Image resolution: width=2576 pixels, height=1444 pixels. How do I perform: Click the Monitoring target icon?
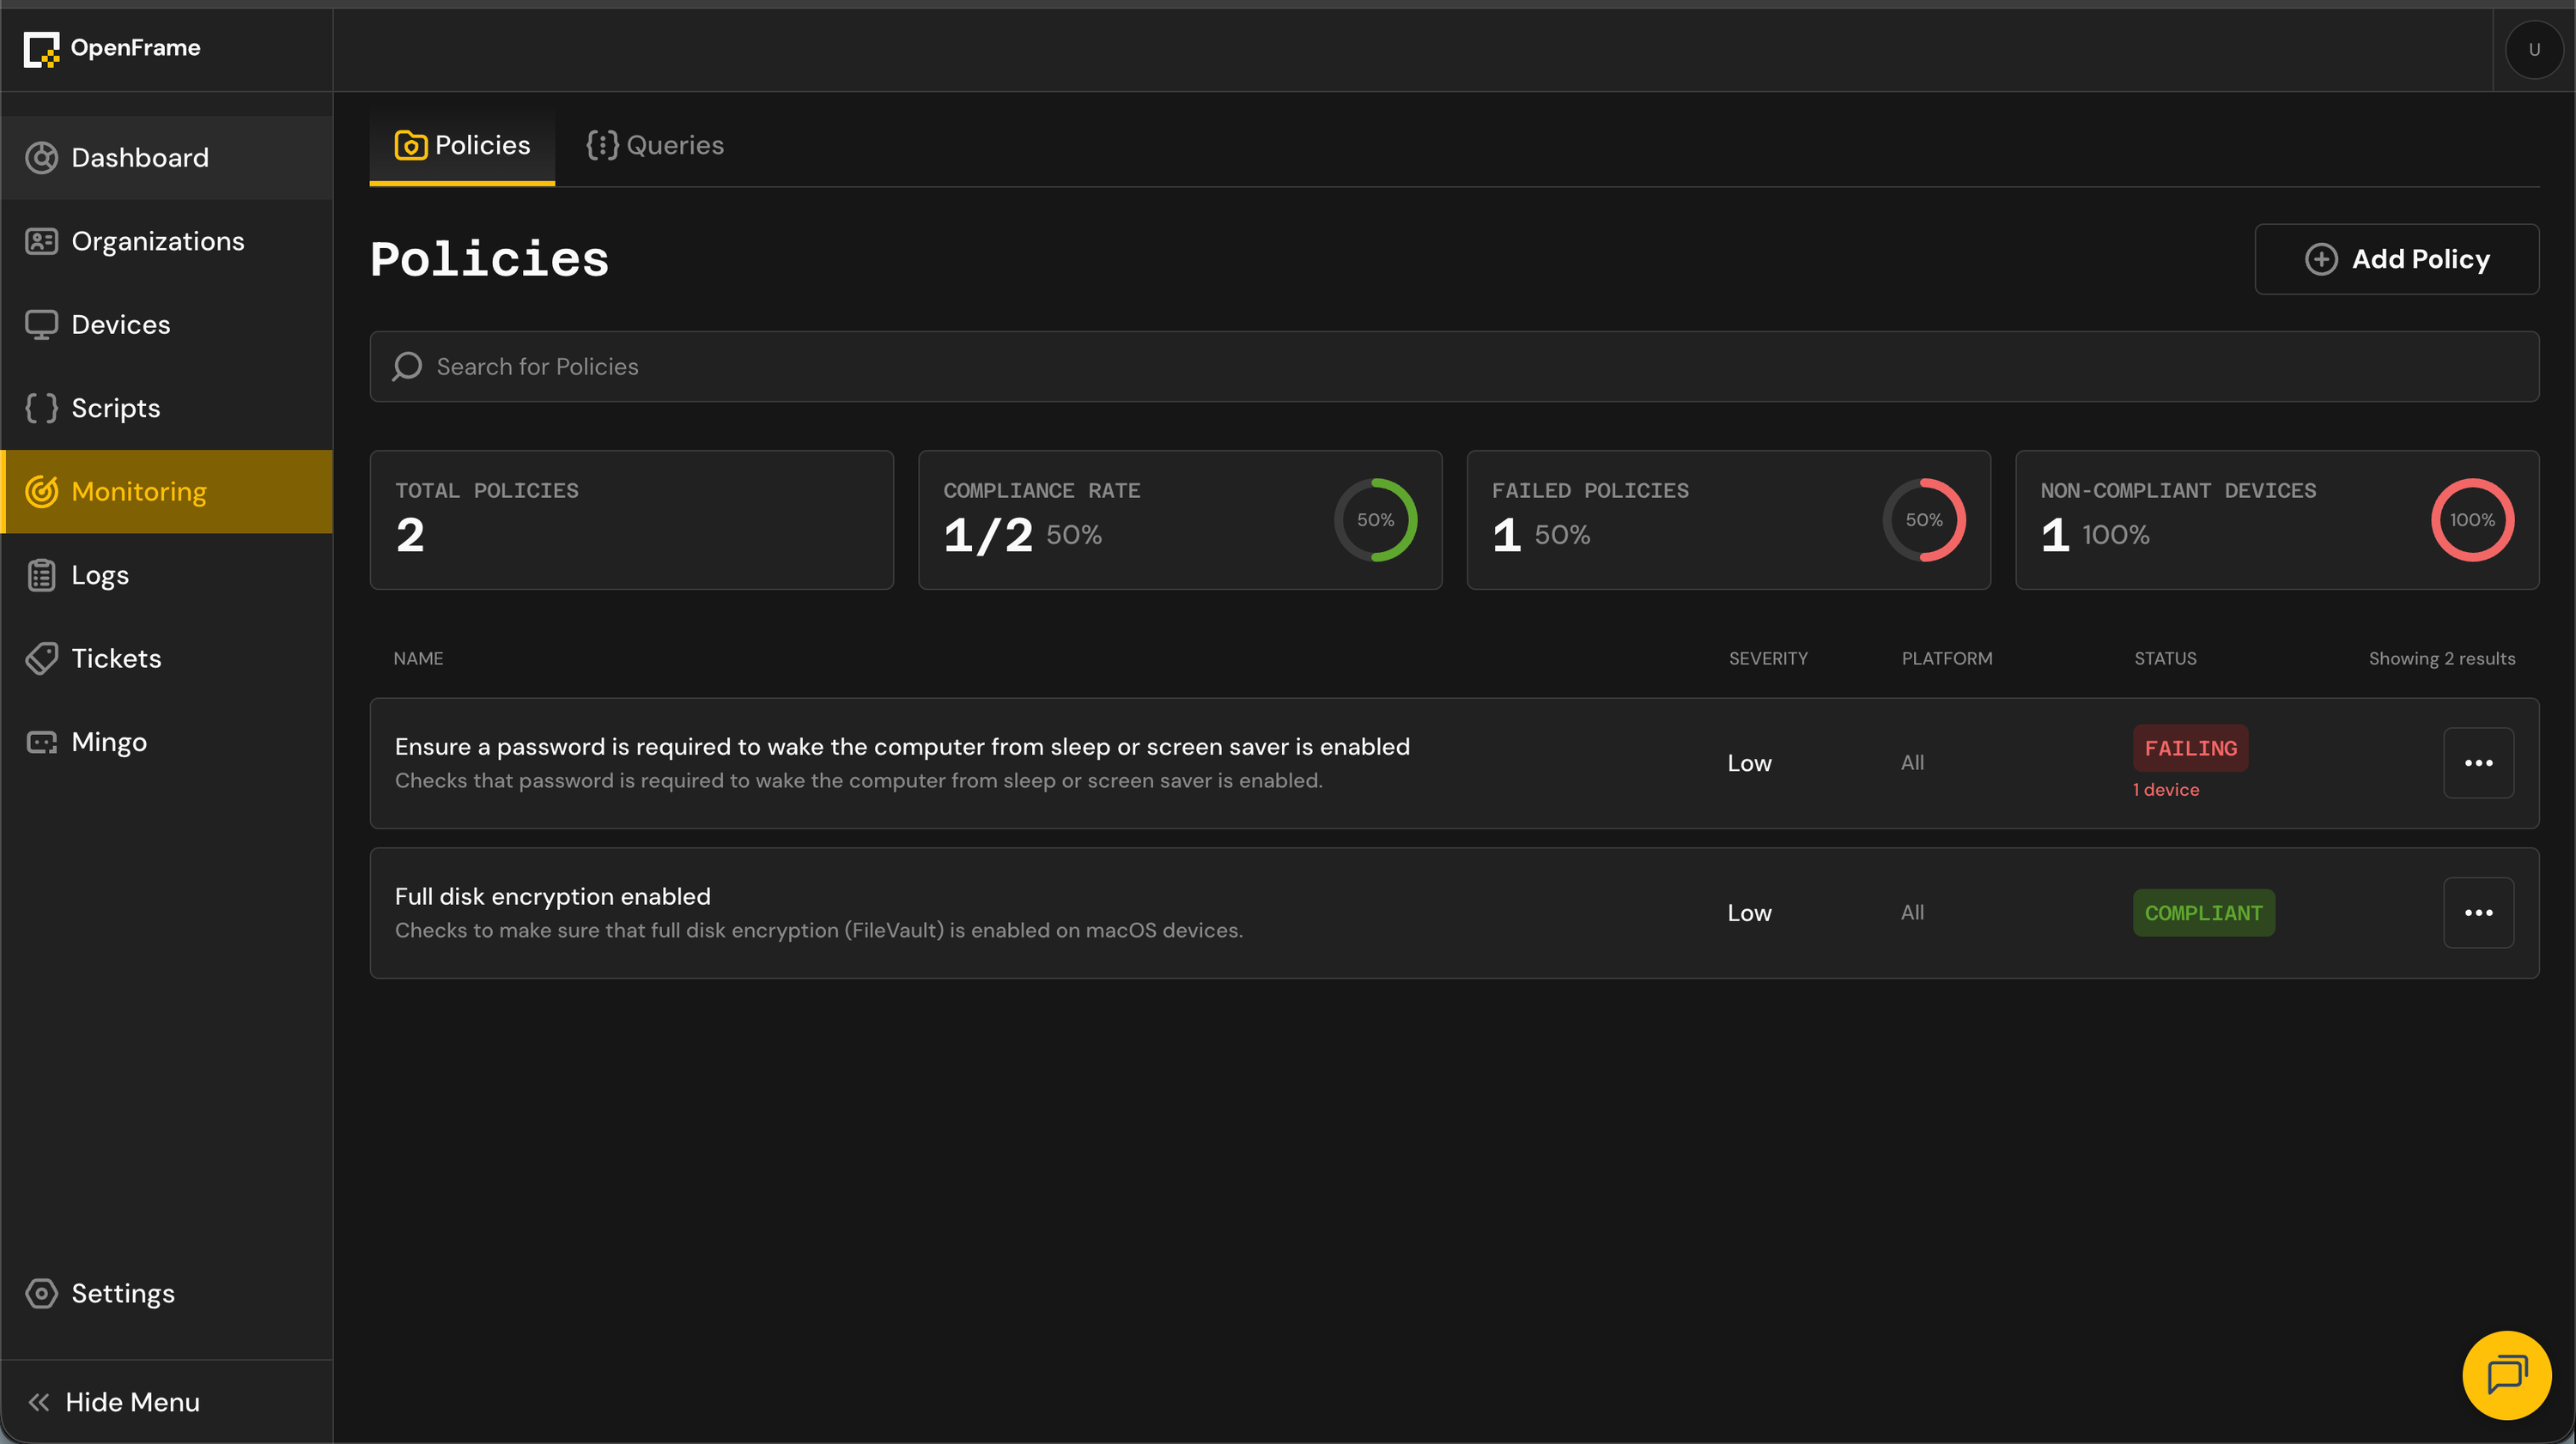pos(41,491)
